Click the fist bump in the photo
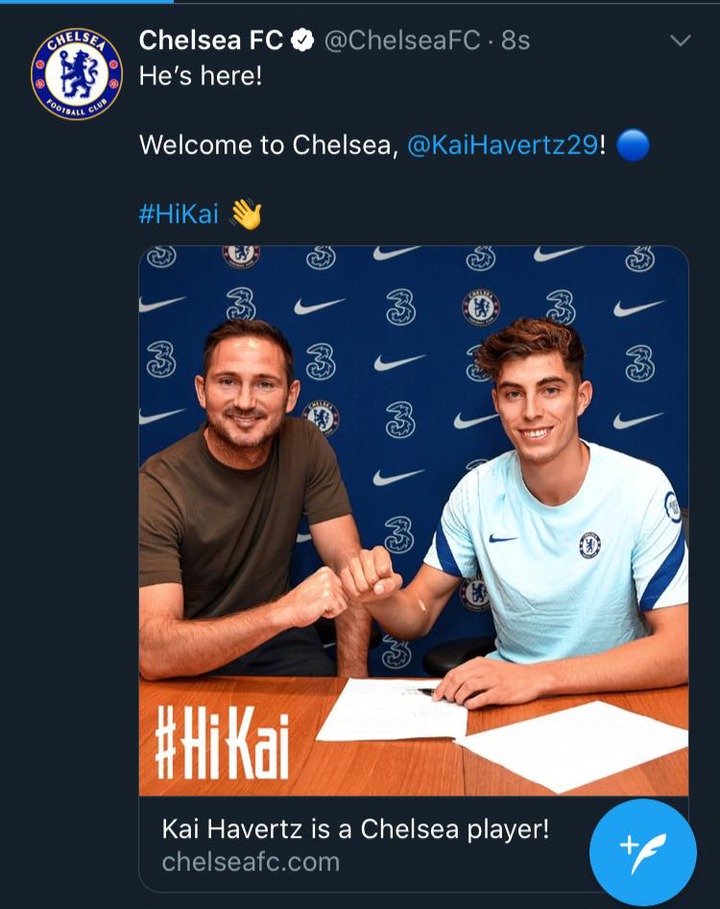Screen dimensions: 720x909 355,585
